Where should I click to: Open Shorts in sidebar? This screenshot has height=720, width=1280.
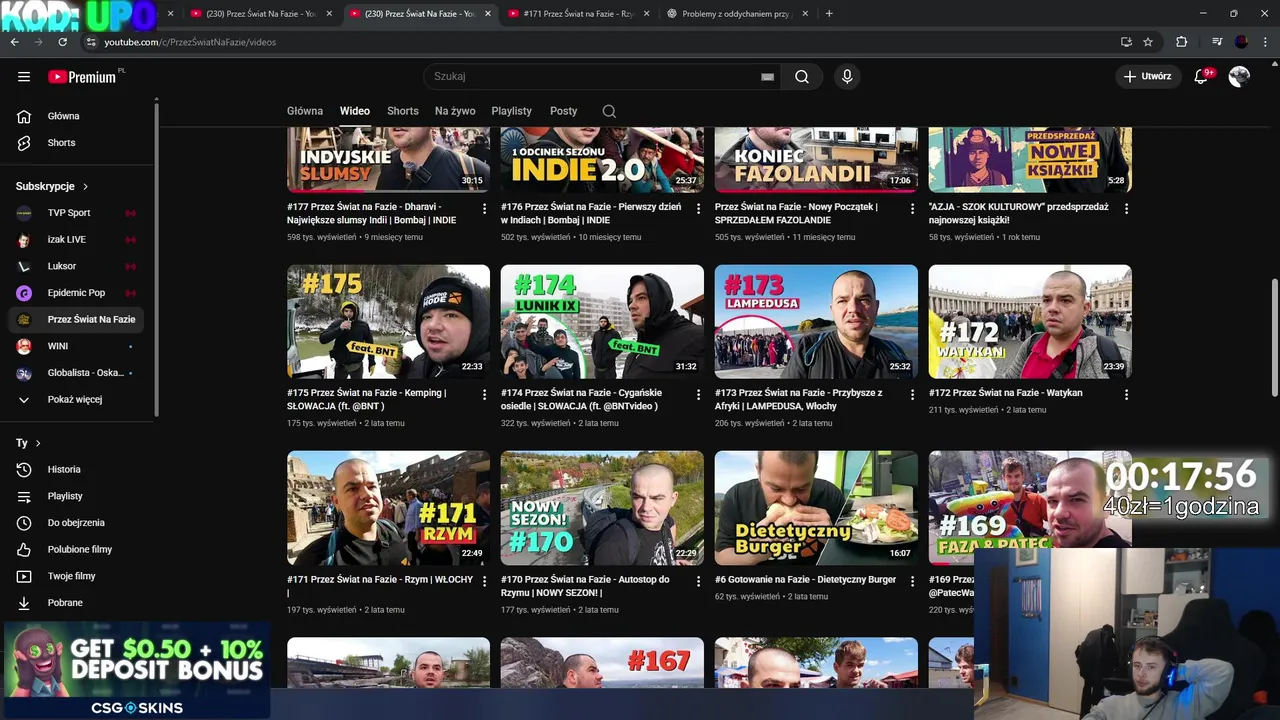tap(78, 143)
